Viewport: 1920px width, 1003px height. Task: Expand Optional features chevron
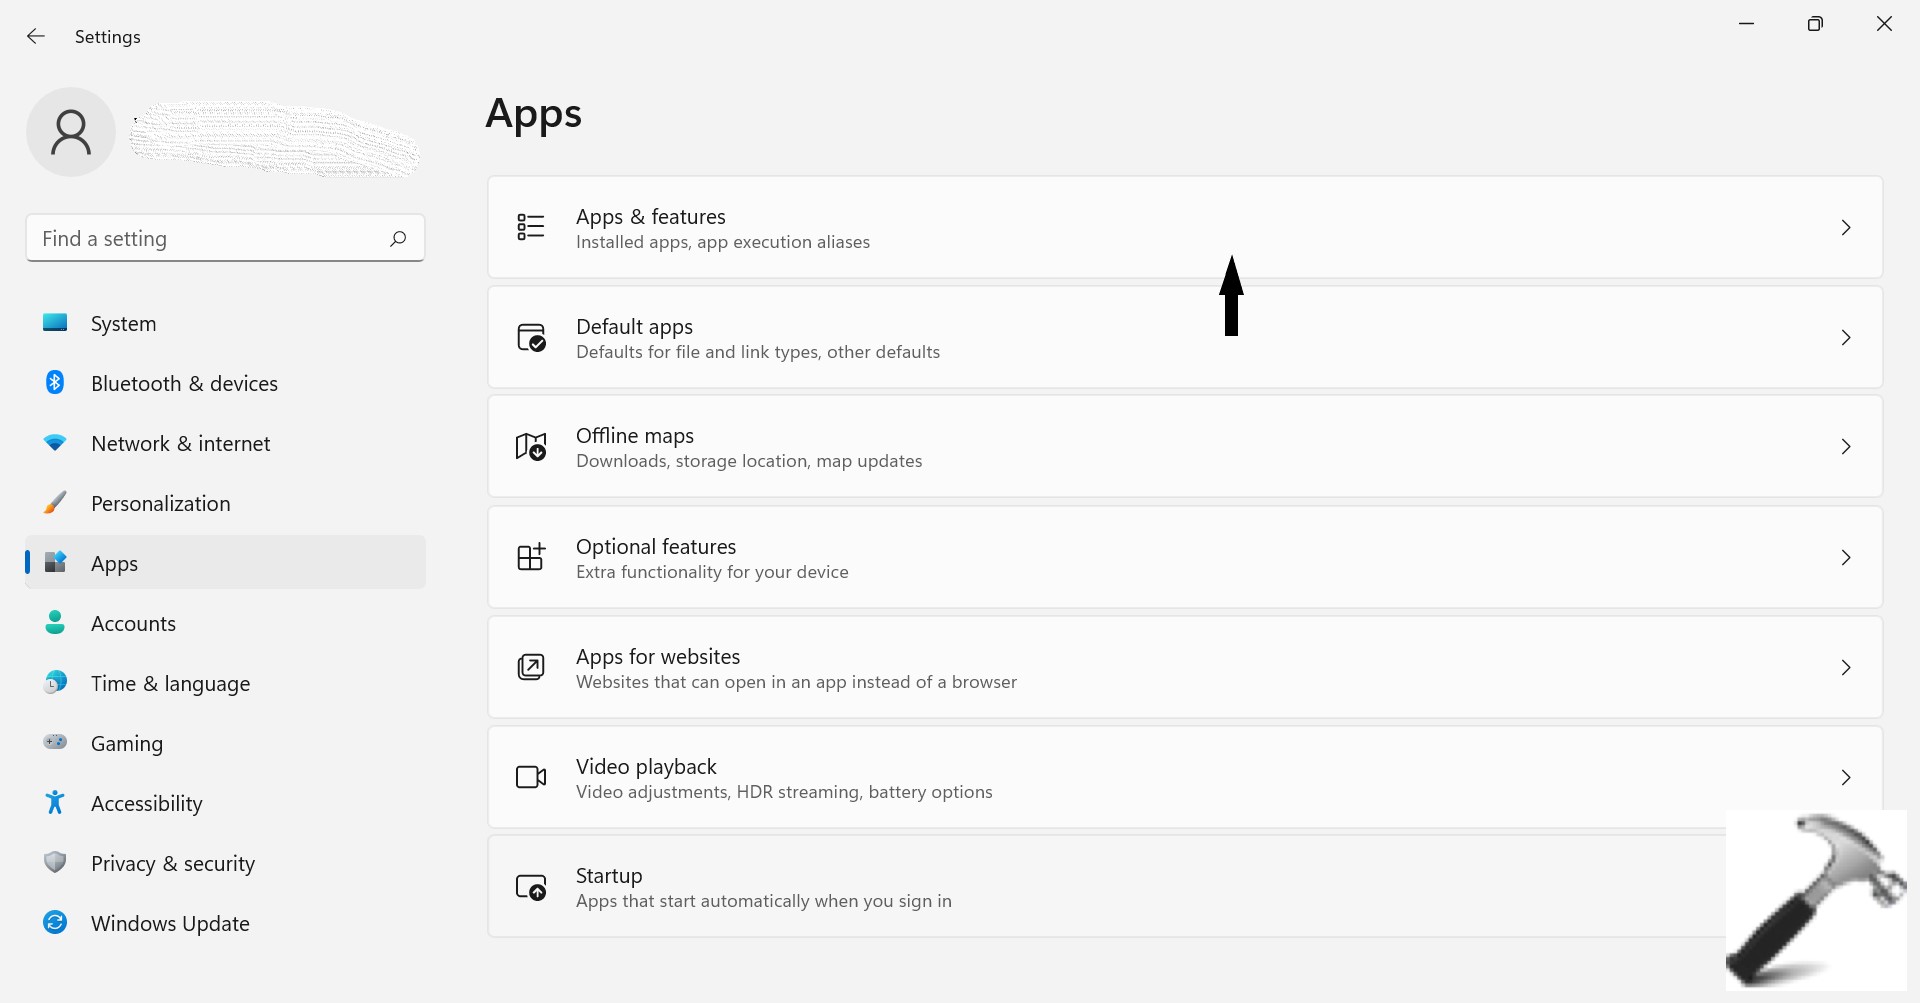1846,557
